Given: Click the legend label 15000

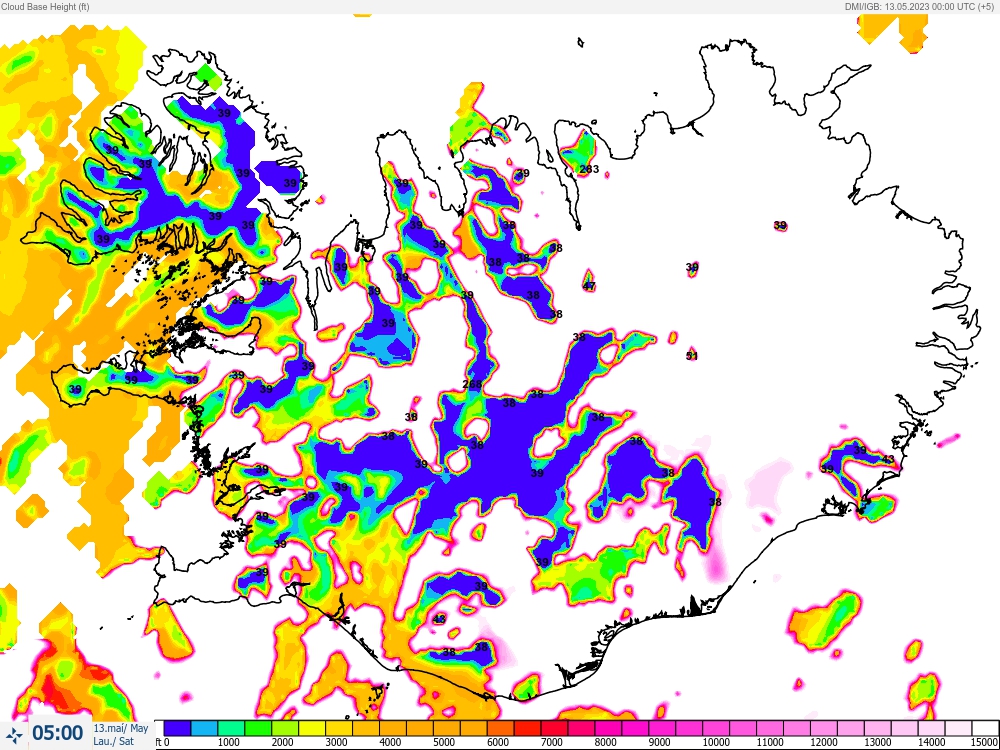Looking at the screenshot, I should click(986, 742).
